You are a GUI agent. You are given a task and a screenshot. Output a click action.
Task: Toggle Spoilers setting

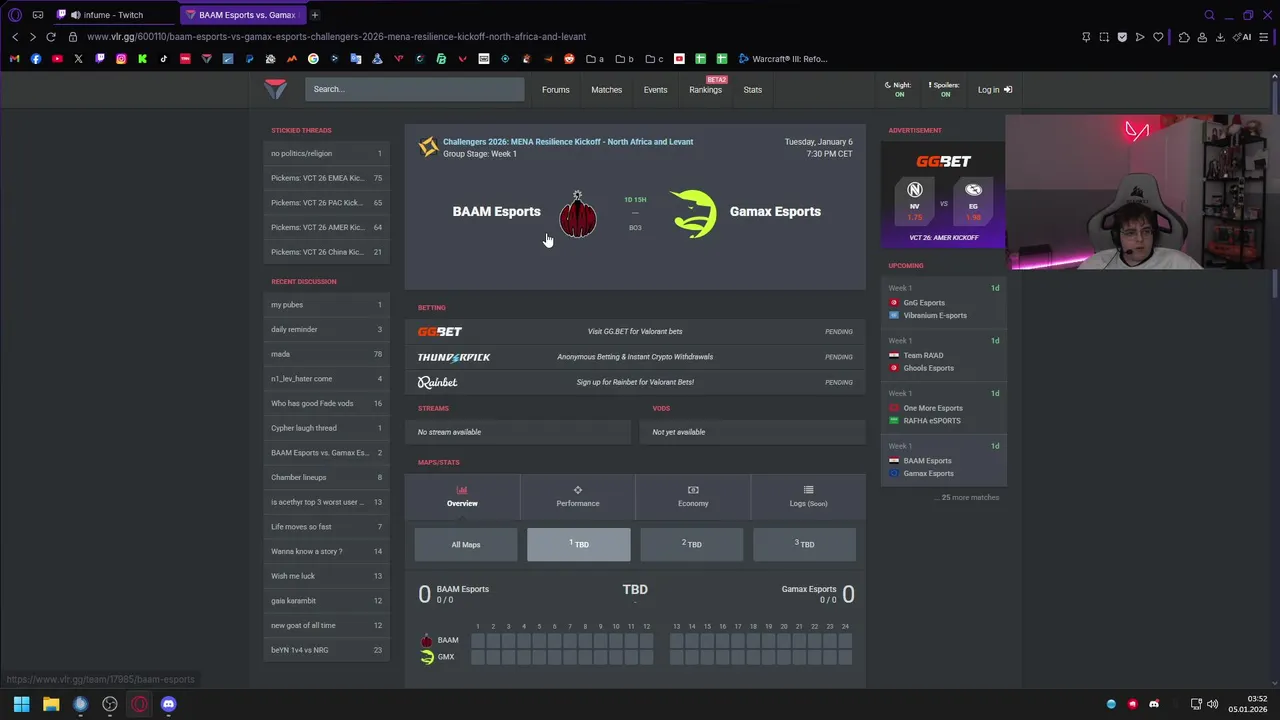pyautogui.click(x=945, y=89)
